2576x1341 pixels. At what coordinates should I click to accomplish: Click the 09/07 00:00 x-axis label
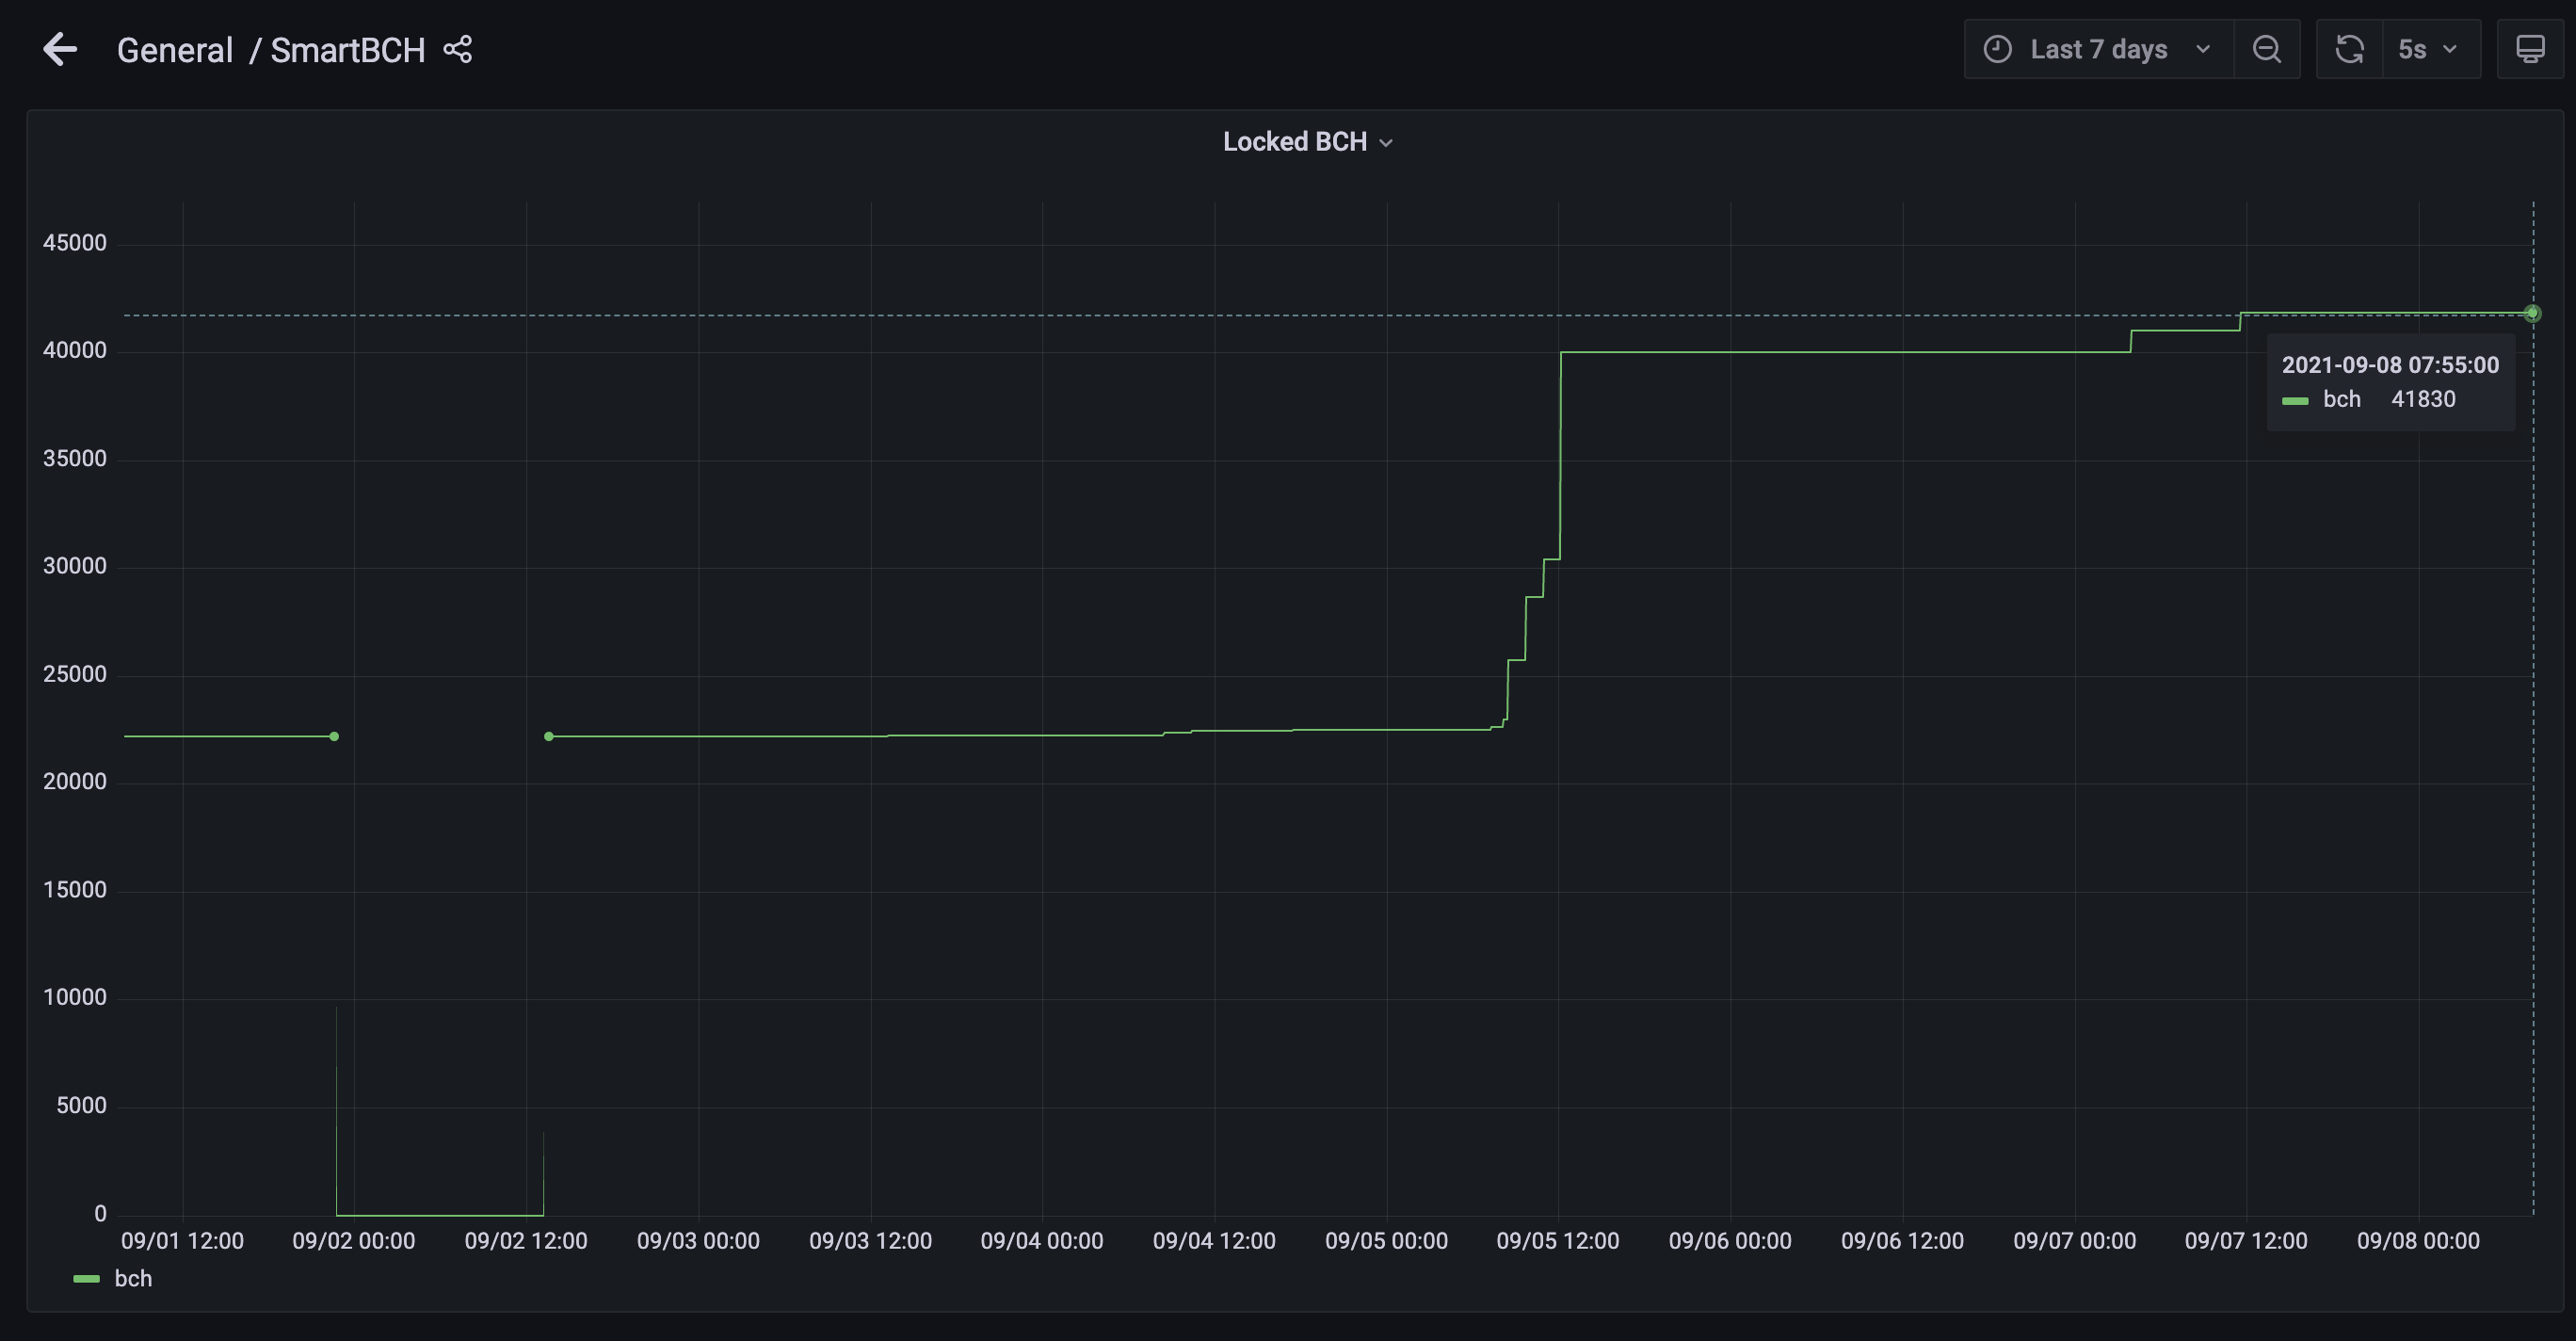point(2074,1241)
